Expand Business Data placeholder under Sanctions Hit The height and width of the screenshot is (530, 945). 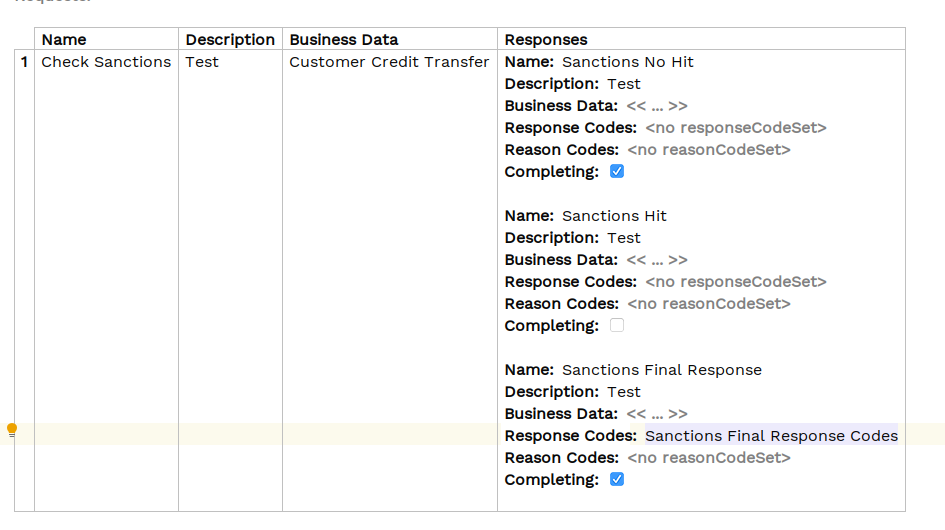[657, 260]
